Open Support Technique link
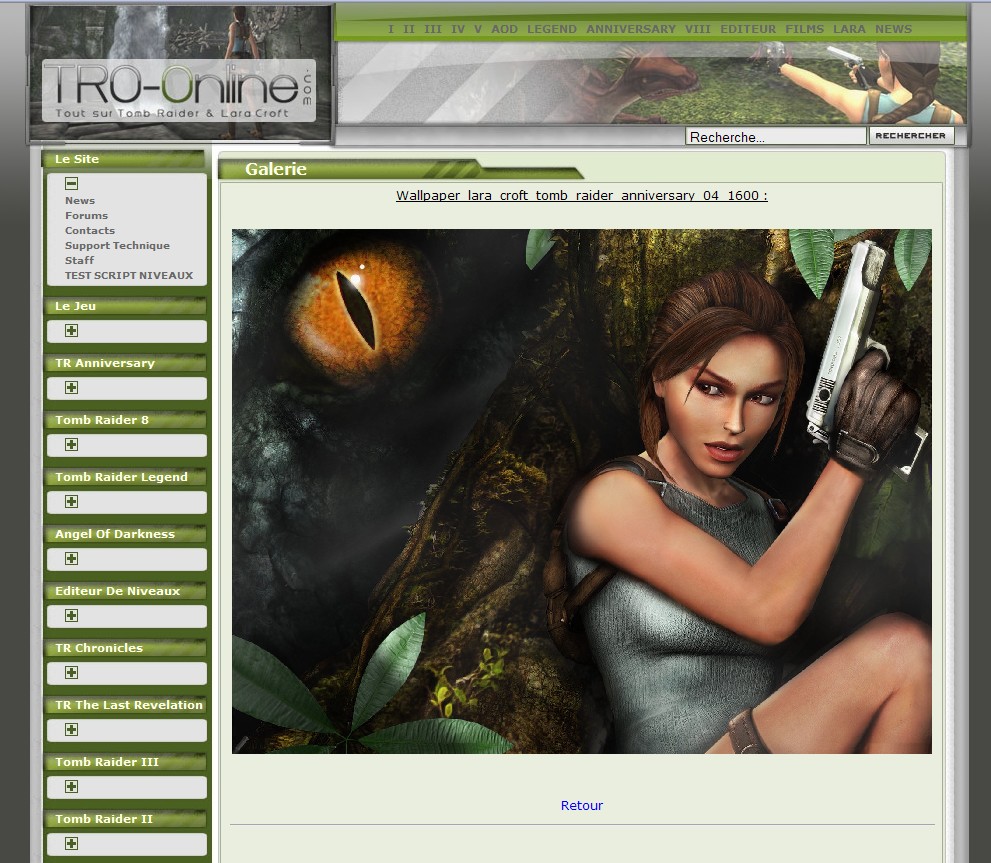The width and height of the screenshot is (991, 863). point(117,245)
